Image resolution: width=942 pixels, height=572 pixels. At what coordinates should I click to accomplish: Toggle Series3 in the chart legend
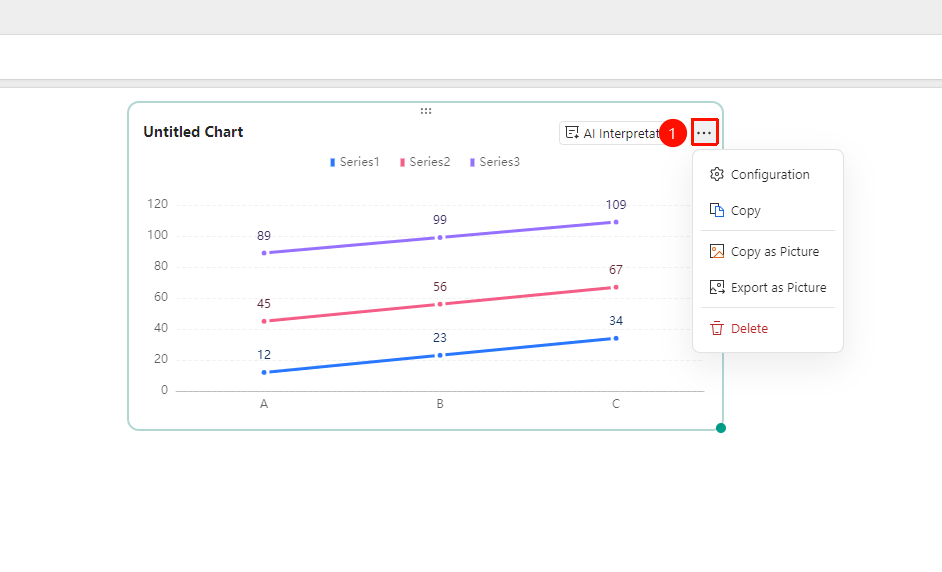click(x=494, y=162)
